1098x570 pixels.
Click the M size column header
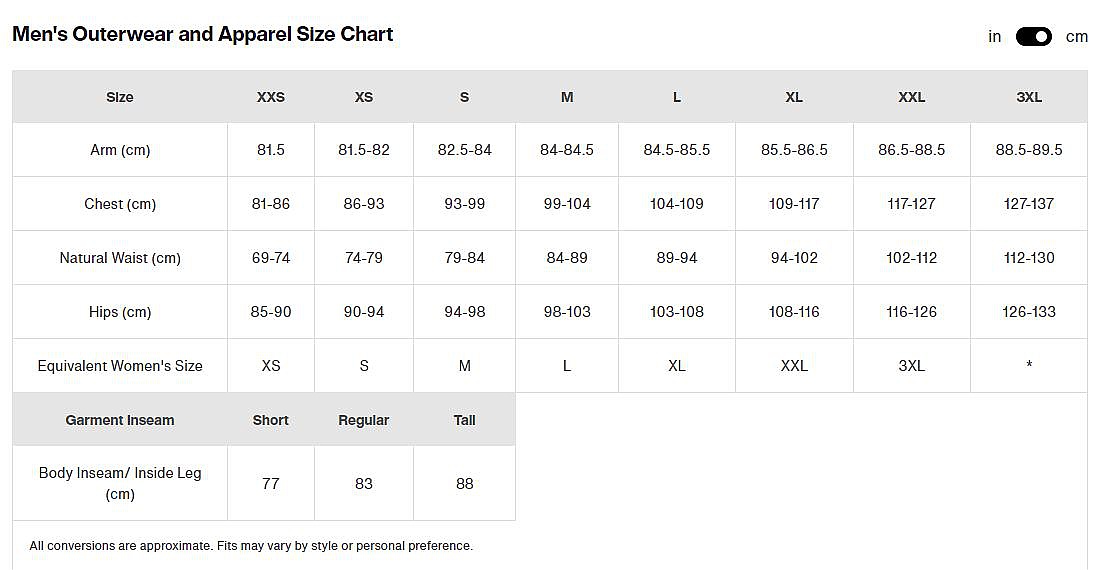coord(567,97)
